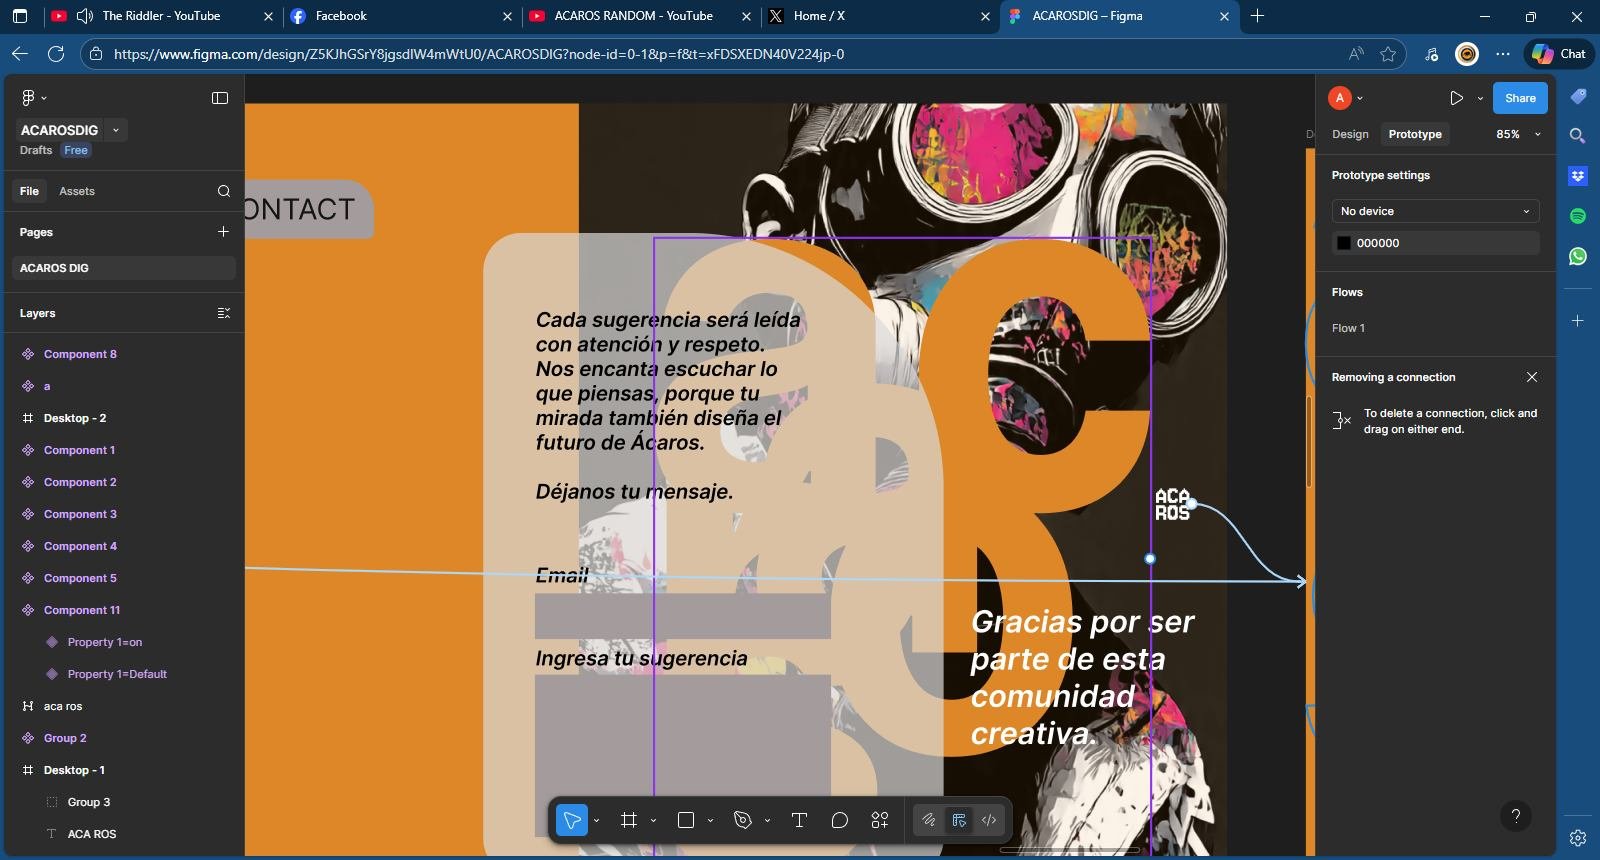Image resolution: width=1600 pixels, height=860 pixels.
Task: Toggle the left sidebar panel icon
Action: pos(220,98)
